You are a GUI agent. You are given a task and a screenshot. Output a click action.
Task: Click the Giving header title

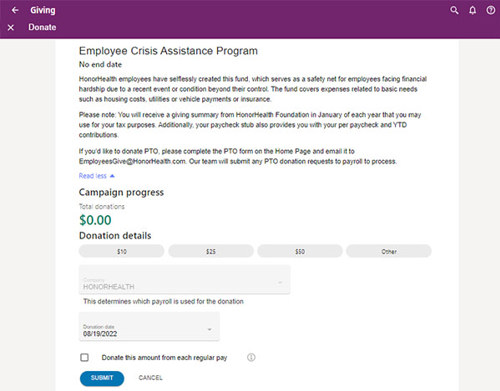pyautogui.click(x=43, y=10)
